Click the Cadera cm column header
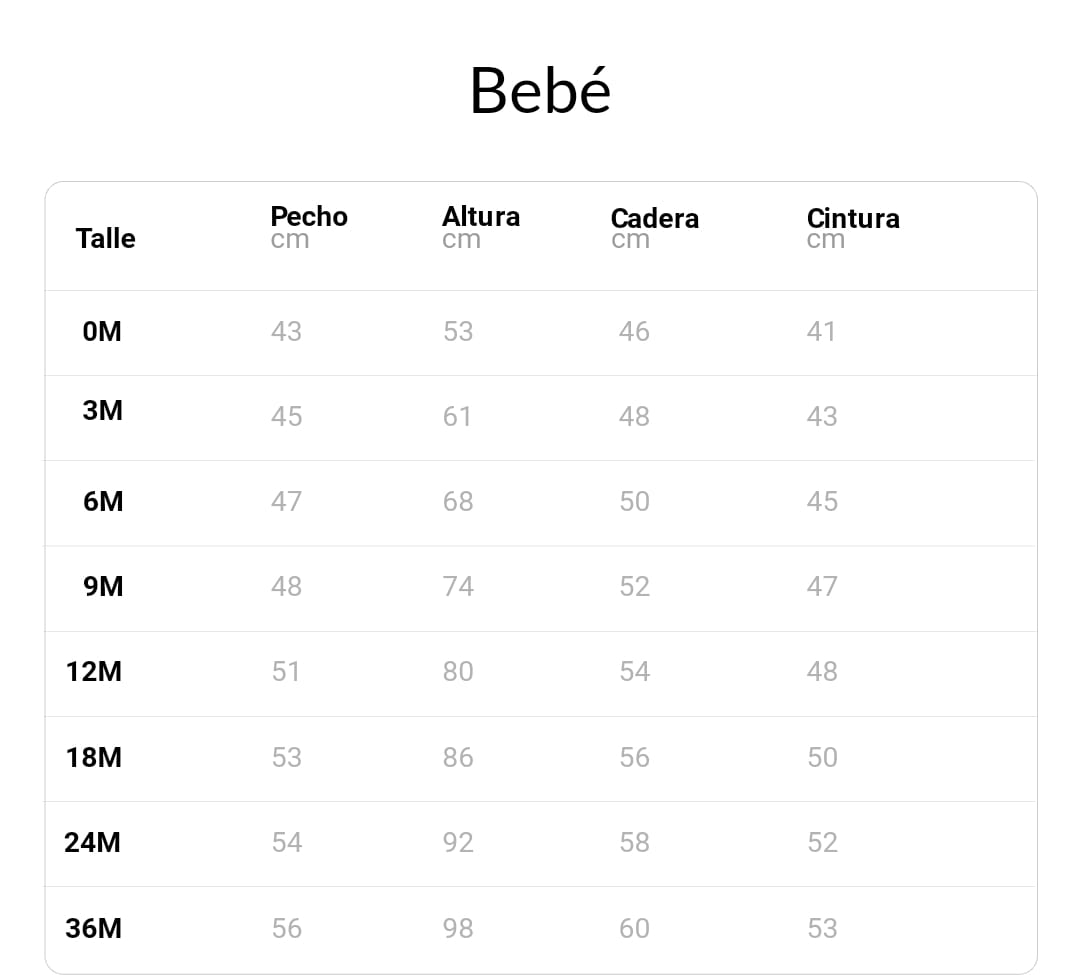The image size is (1080, 975). tap(654, 228)
